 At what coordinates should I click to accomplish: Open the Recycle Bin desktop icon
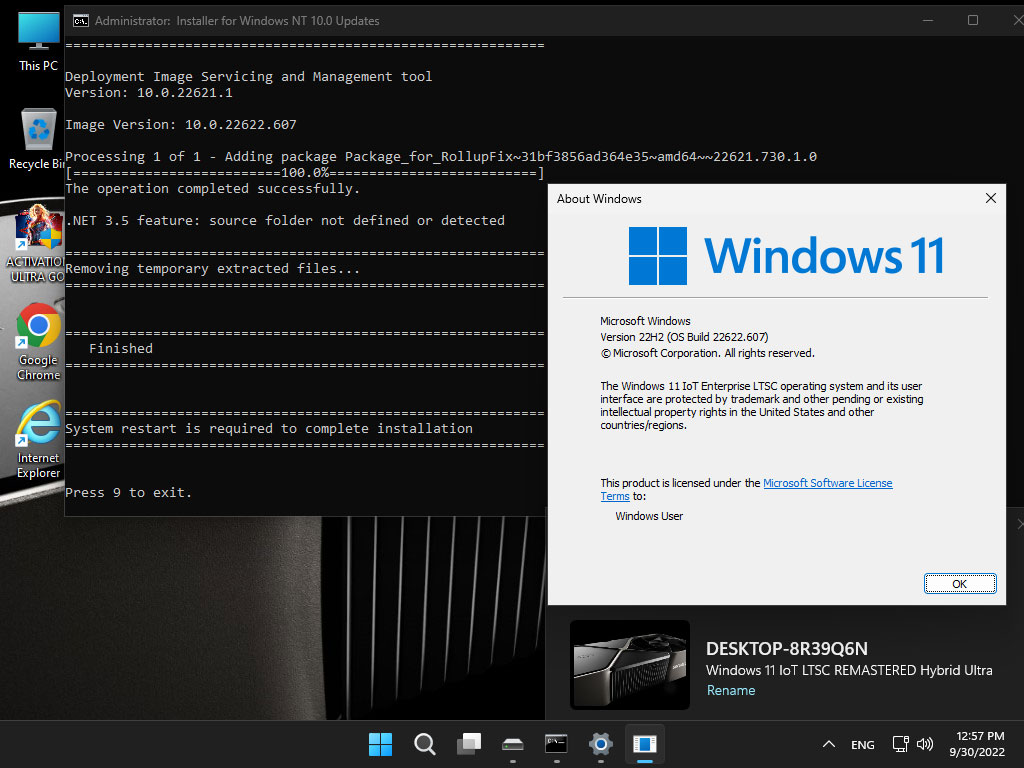(38, 138)
